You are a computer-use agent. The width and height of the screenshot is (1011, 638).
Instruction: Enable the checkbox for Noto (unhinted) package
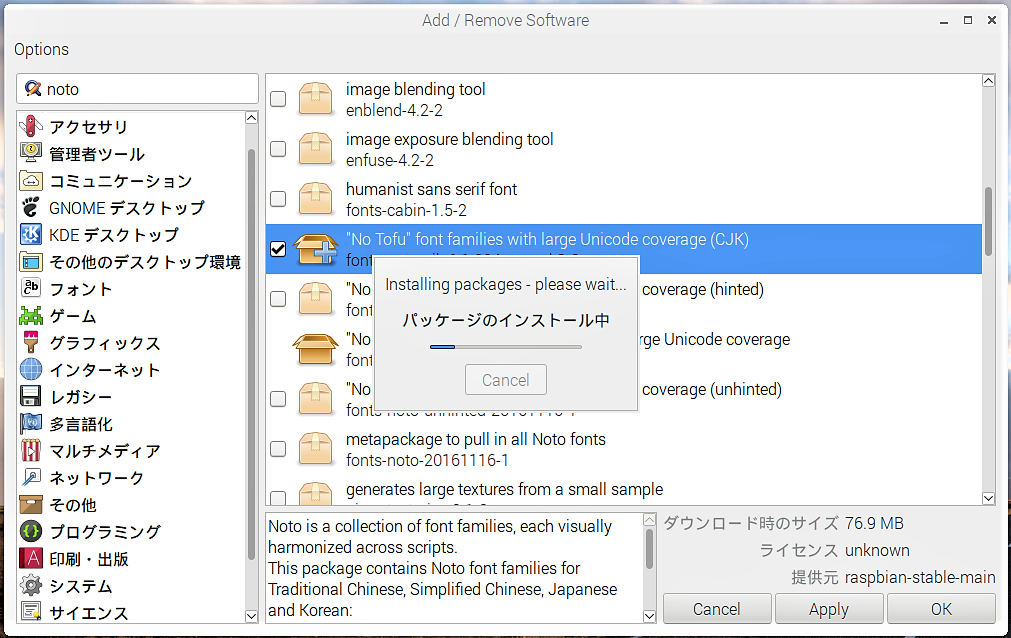278,399
